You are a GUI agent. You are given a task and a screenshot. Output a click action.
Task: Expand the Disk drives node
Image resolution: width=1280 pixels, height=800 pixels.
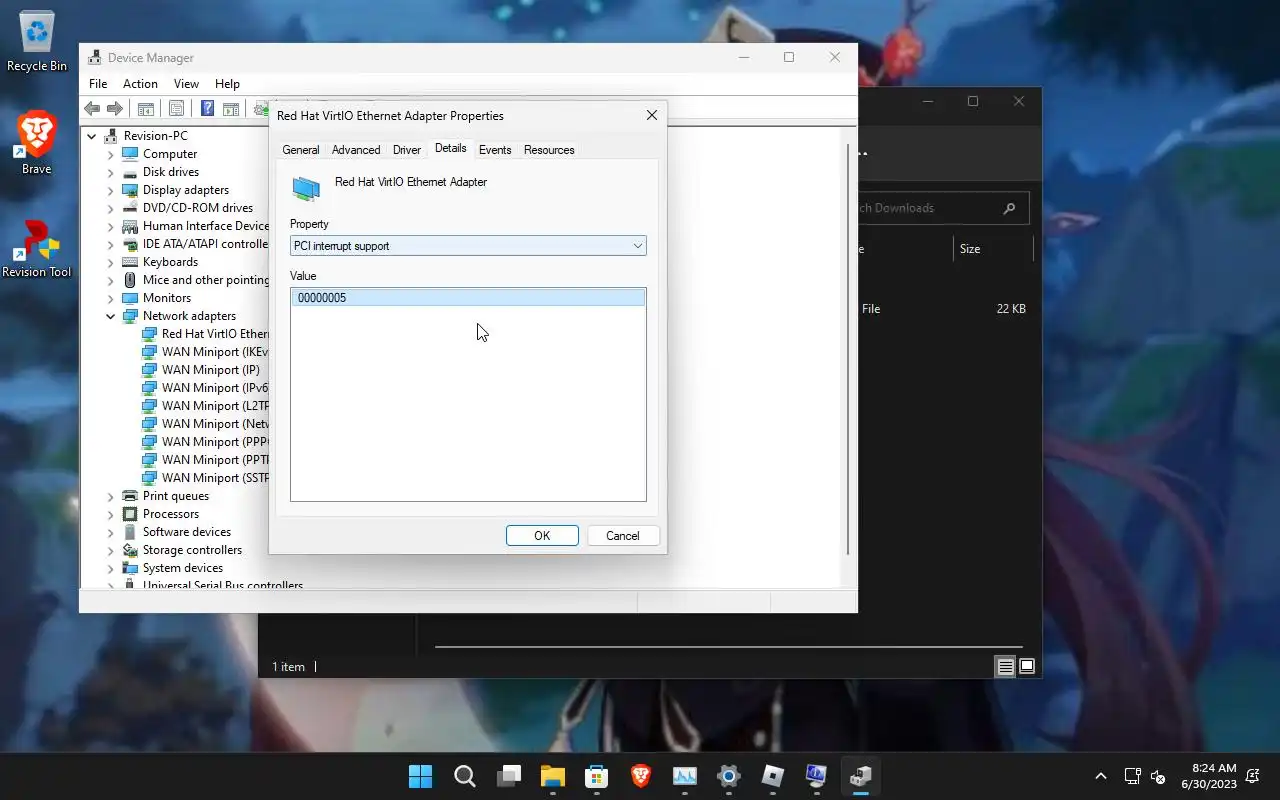coord(111,172)
